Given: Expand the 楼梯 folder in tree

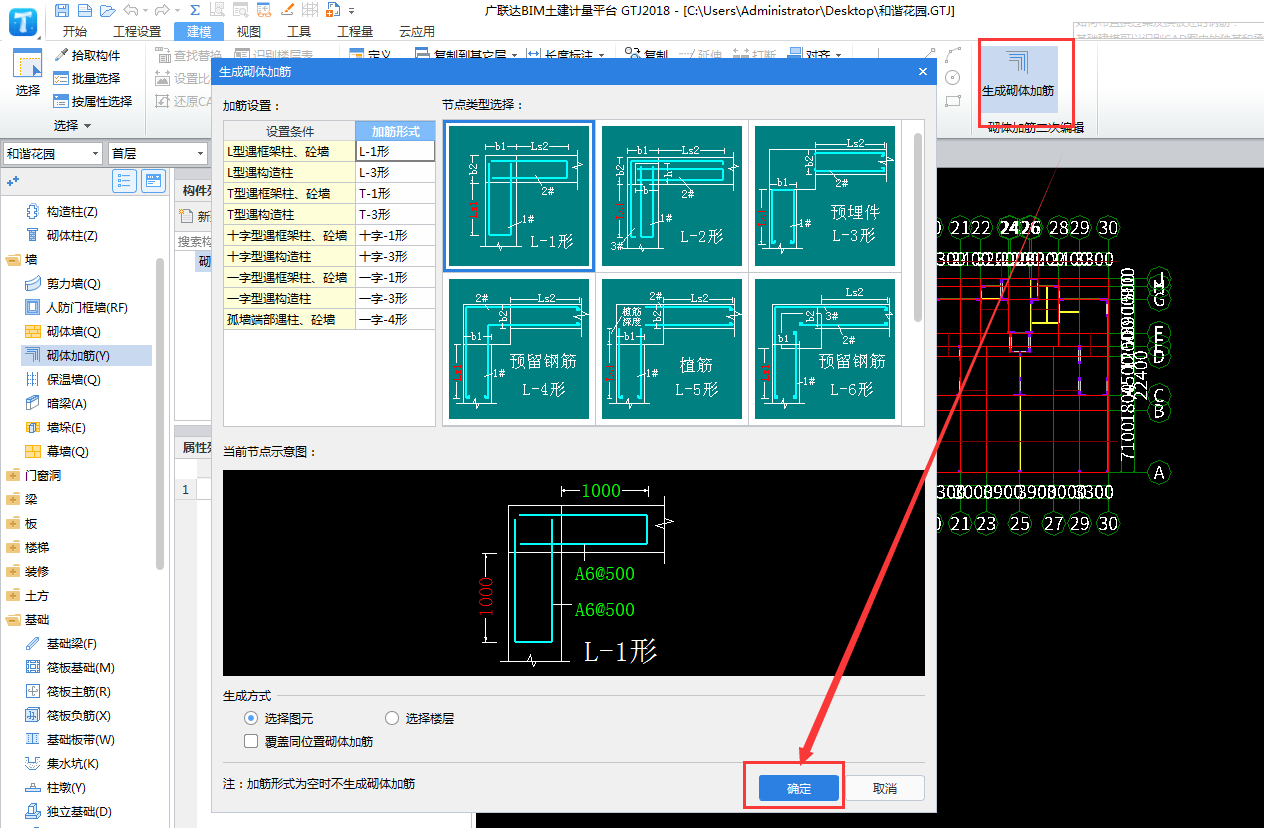Looking at the screenshot, I should pos(13,547).
